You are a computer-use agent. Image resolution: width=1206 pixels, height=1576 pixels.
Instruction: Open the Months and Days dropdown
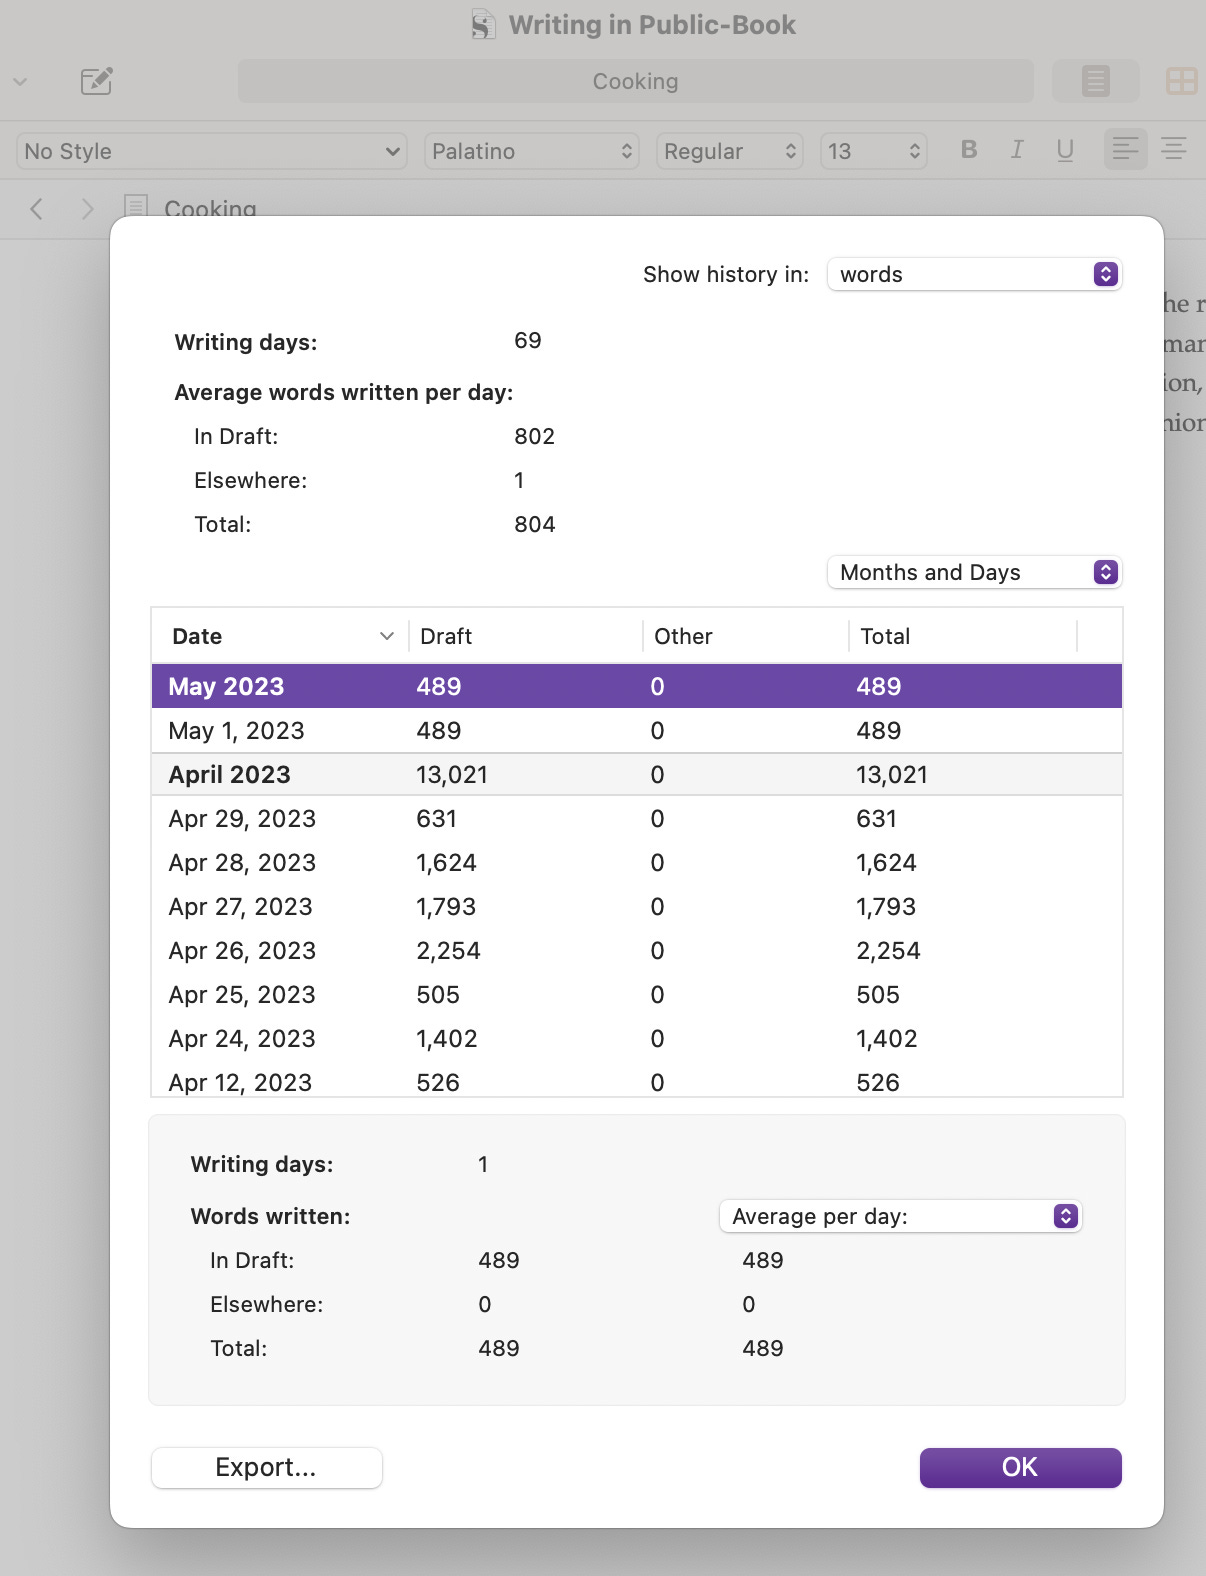975,572
